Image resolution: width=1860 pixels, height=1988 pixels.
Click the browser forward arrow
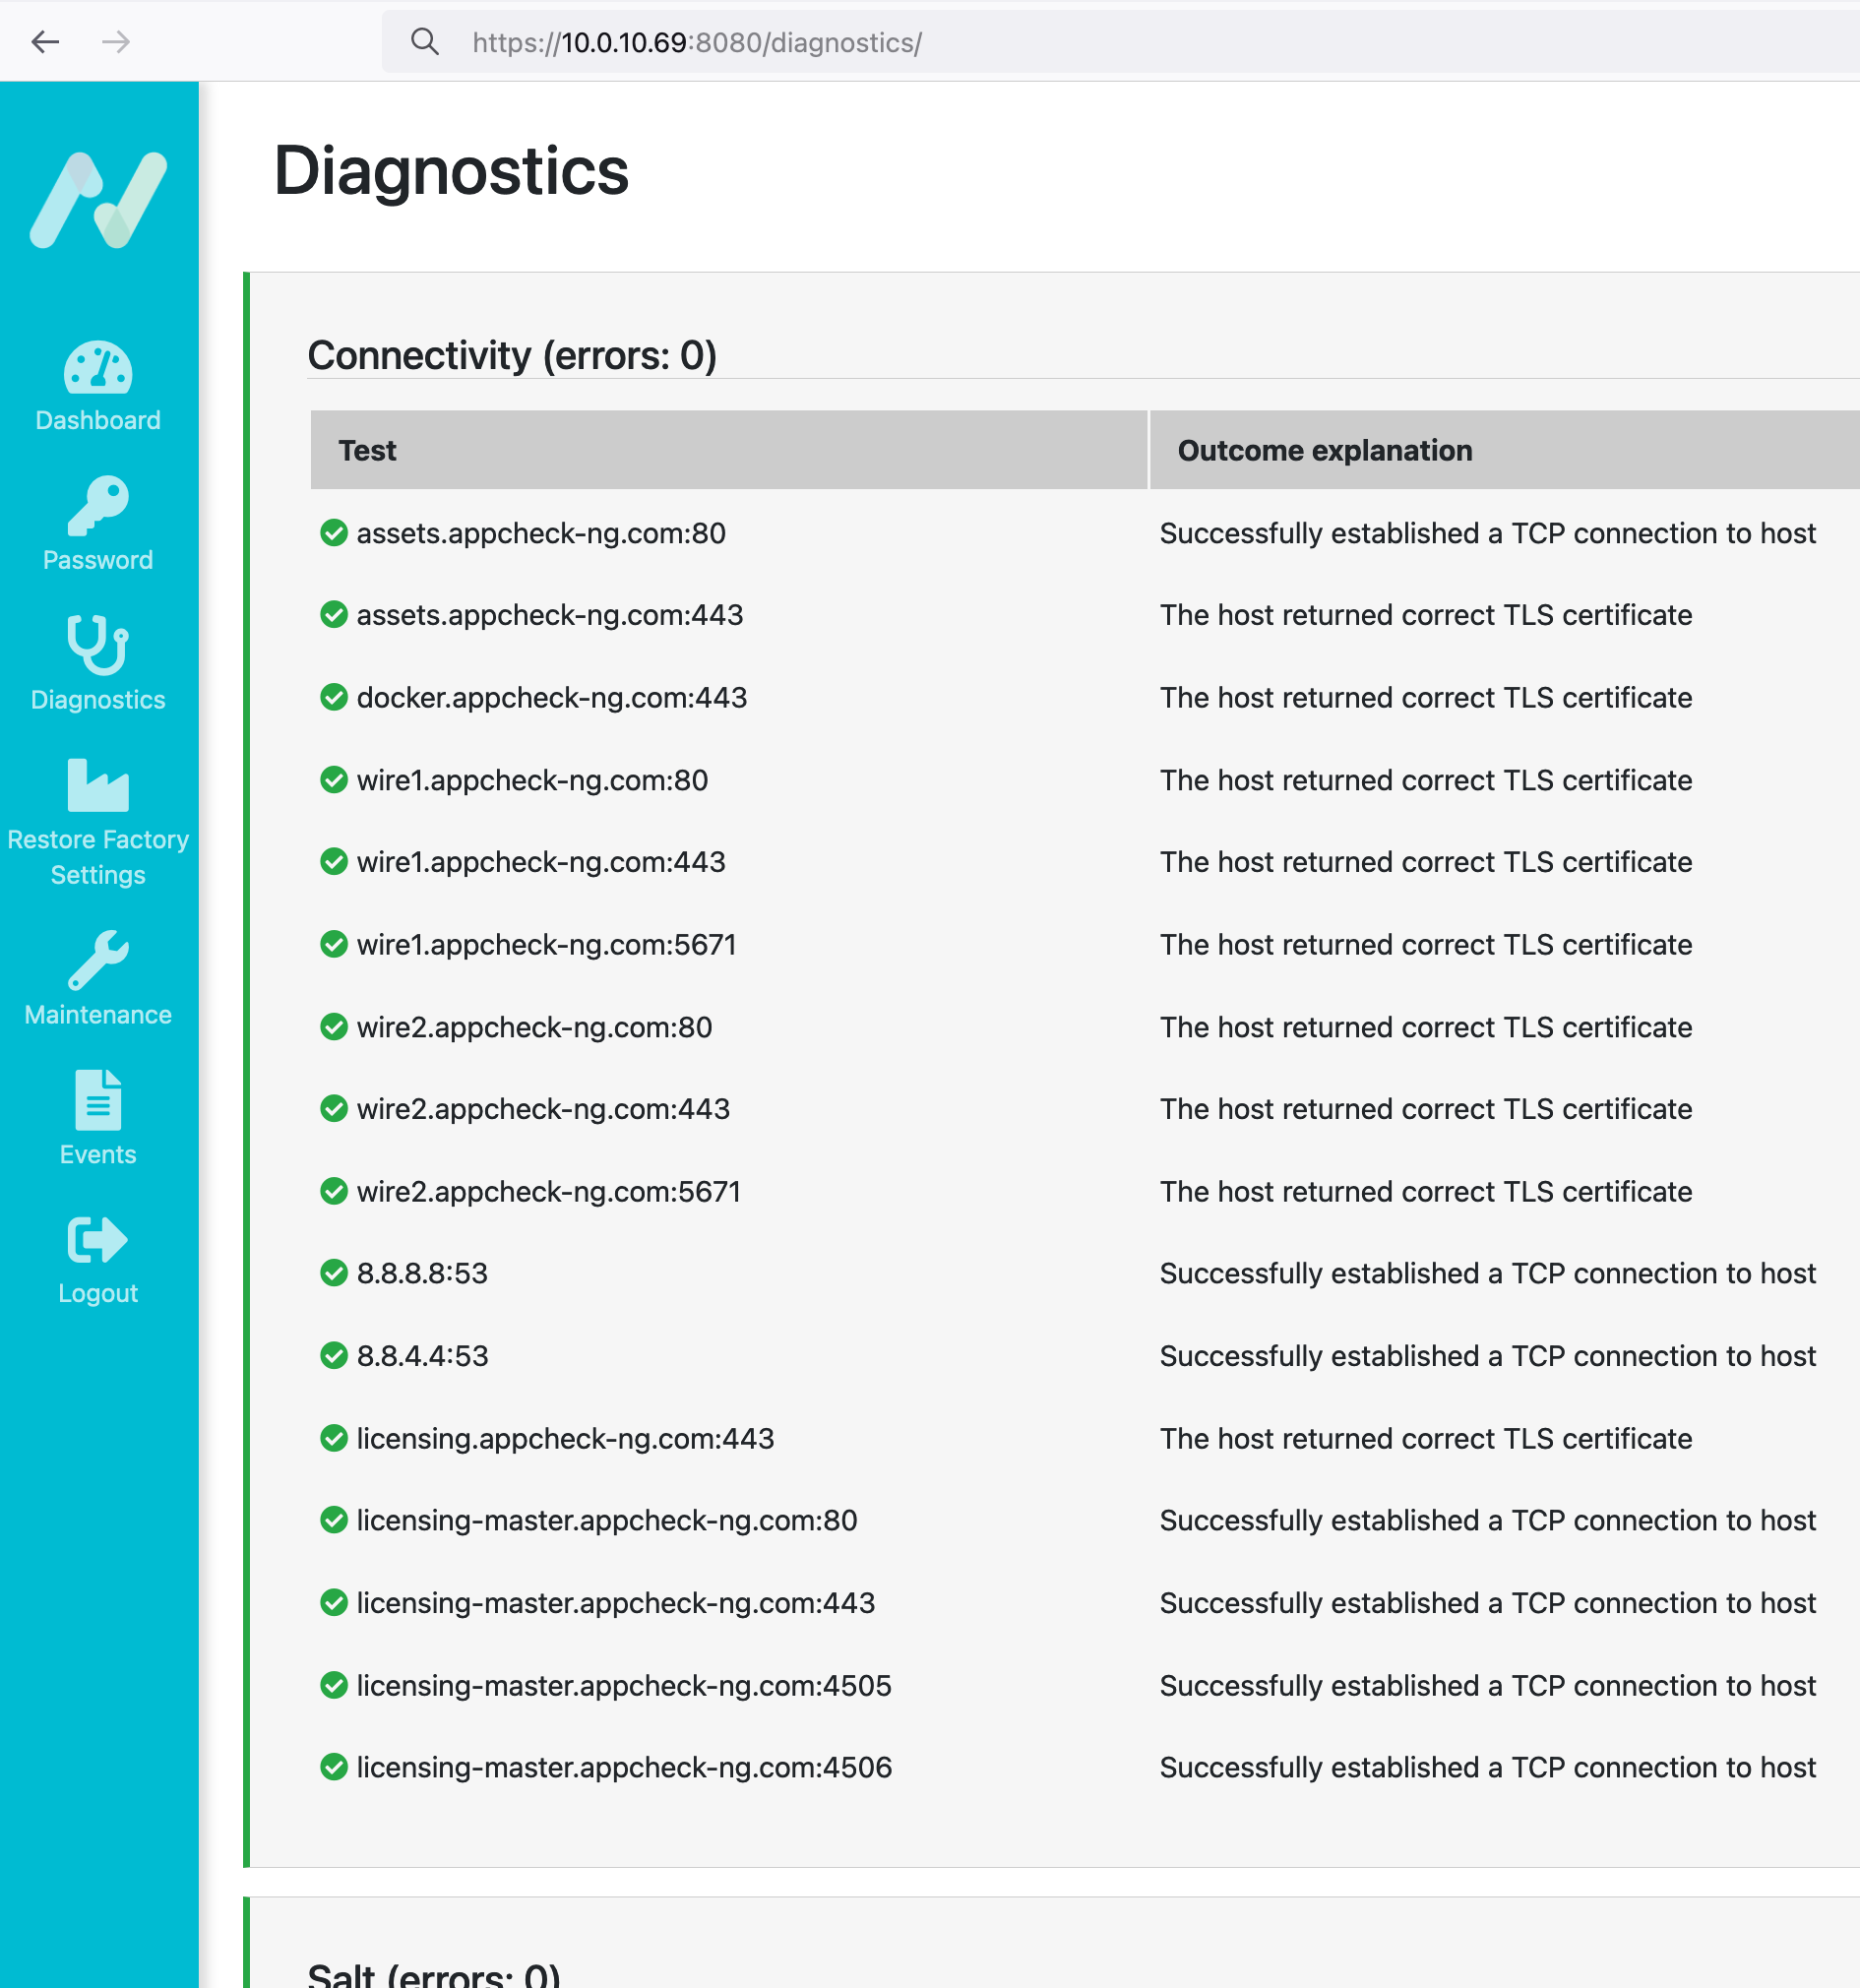pos(116,42)
